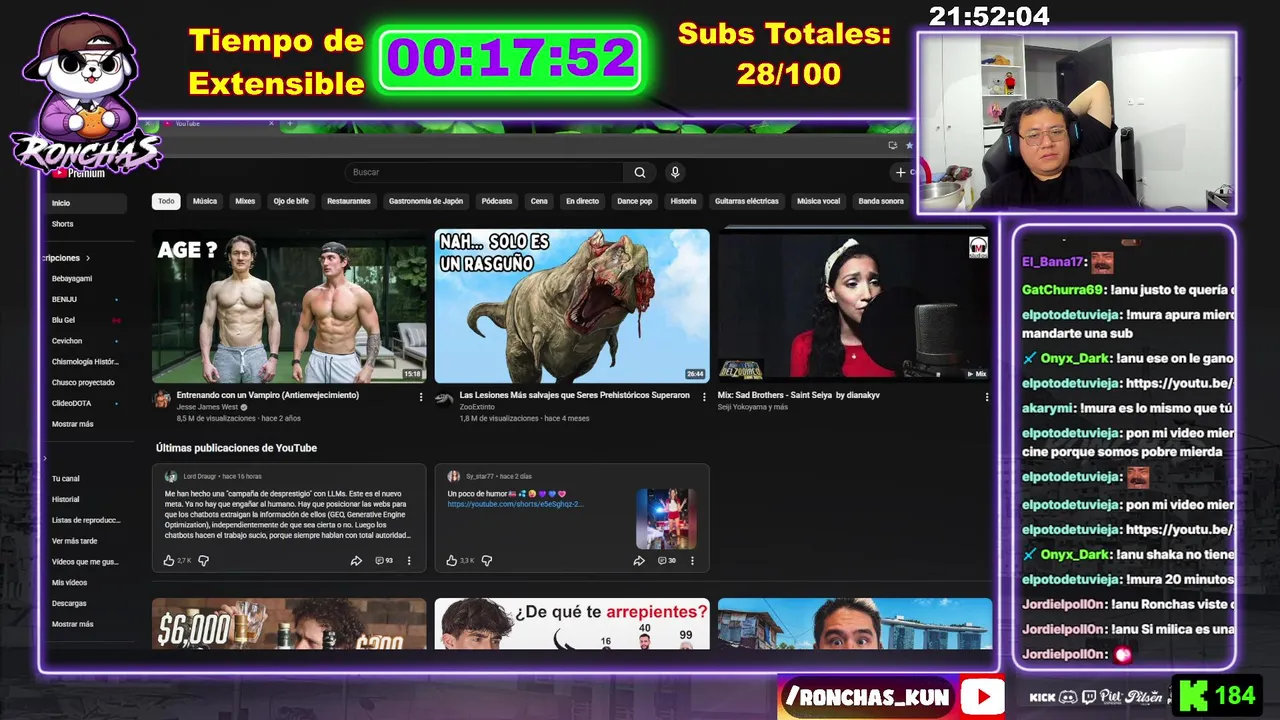The height and width of the screenshot is (720, 1280).
Task: Open the dinosaur Nah solo es un rasguño thumbnail
Action: tap(572, 306)
